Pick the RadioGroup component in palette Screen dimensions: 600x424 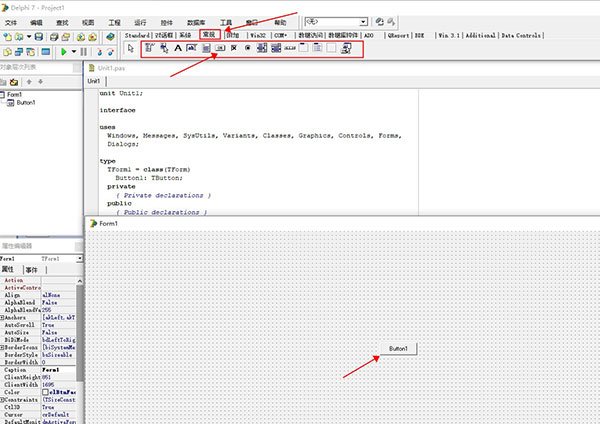pos(317,48)
